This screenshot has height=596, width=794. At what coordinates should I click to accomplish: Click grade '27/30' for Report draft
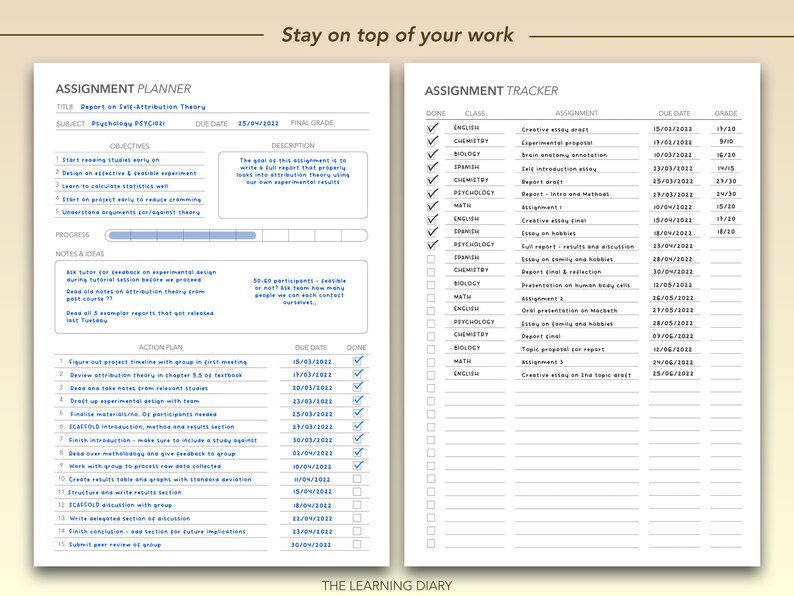tap(726, 181)
